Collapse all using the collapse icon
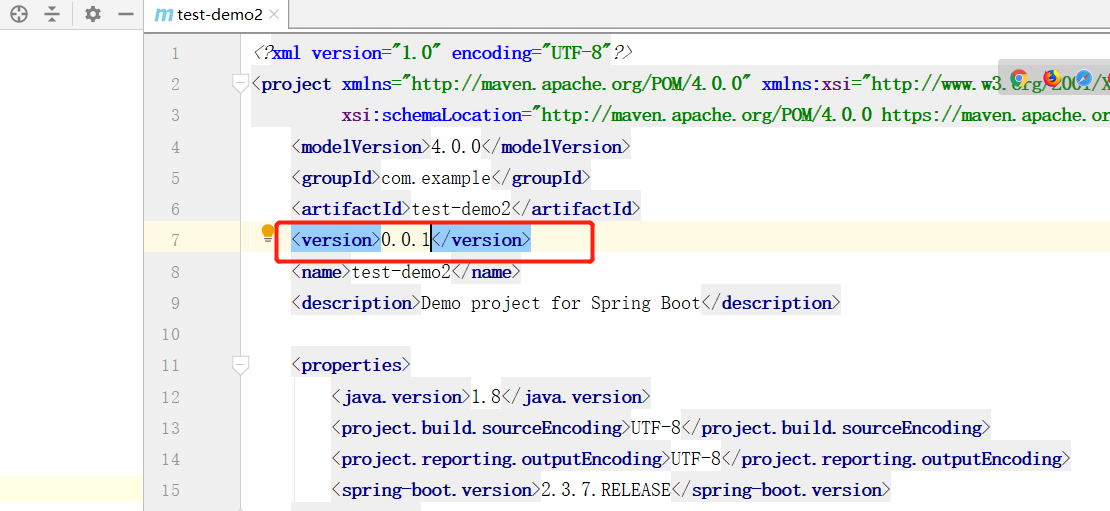Viewport: 1110px width, 511px height. coord(51,14)
